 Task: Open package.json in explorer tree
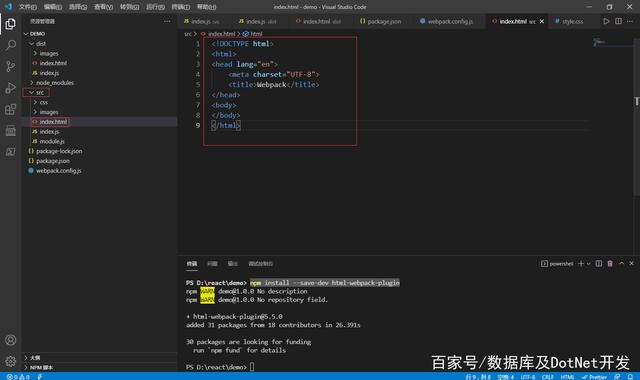tap(100, 161)
